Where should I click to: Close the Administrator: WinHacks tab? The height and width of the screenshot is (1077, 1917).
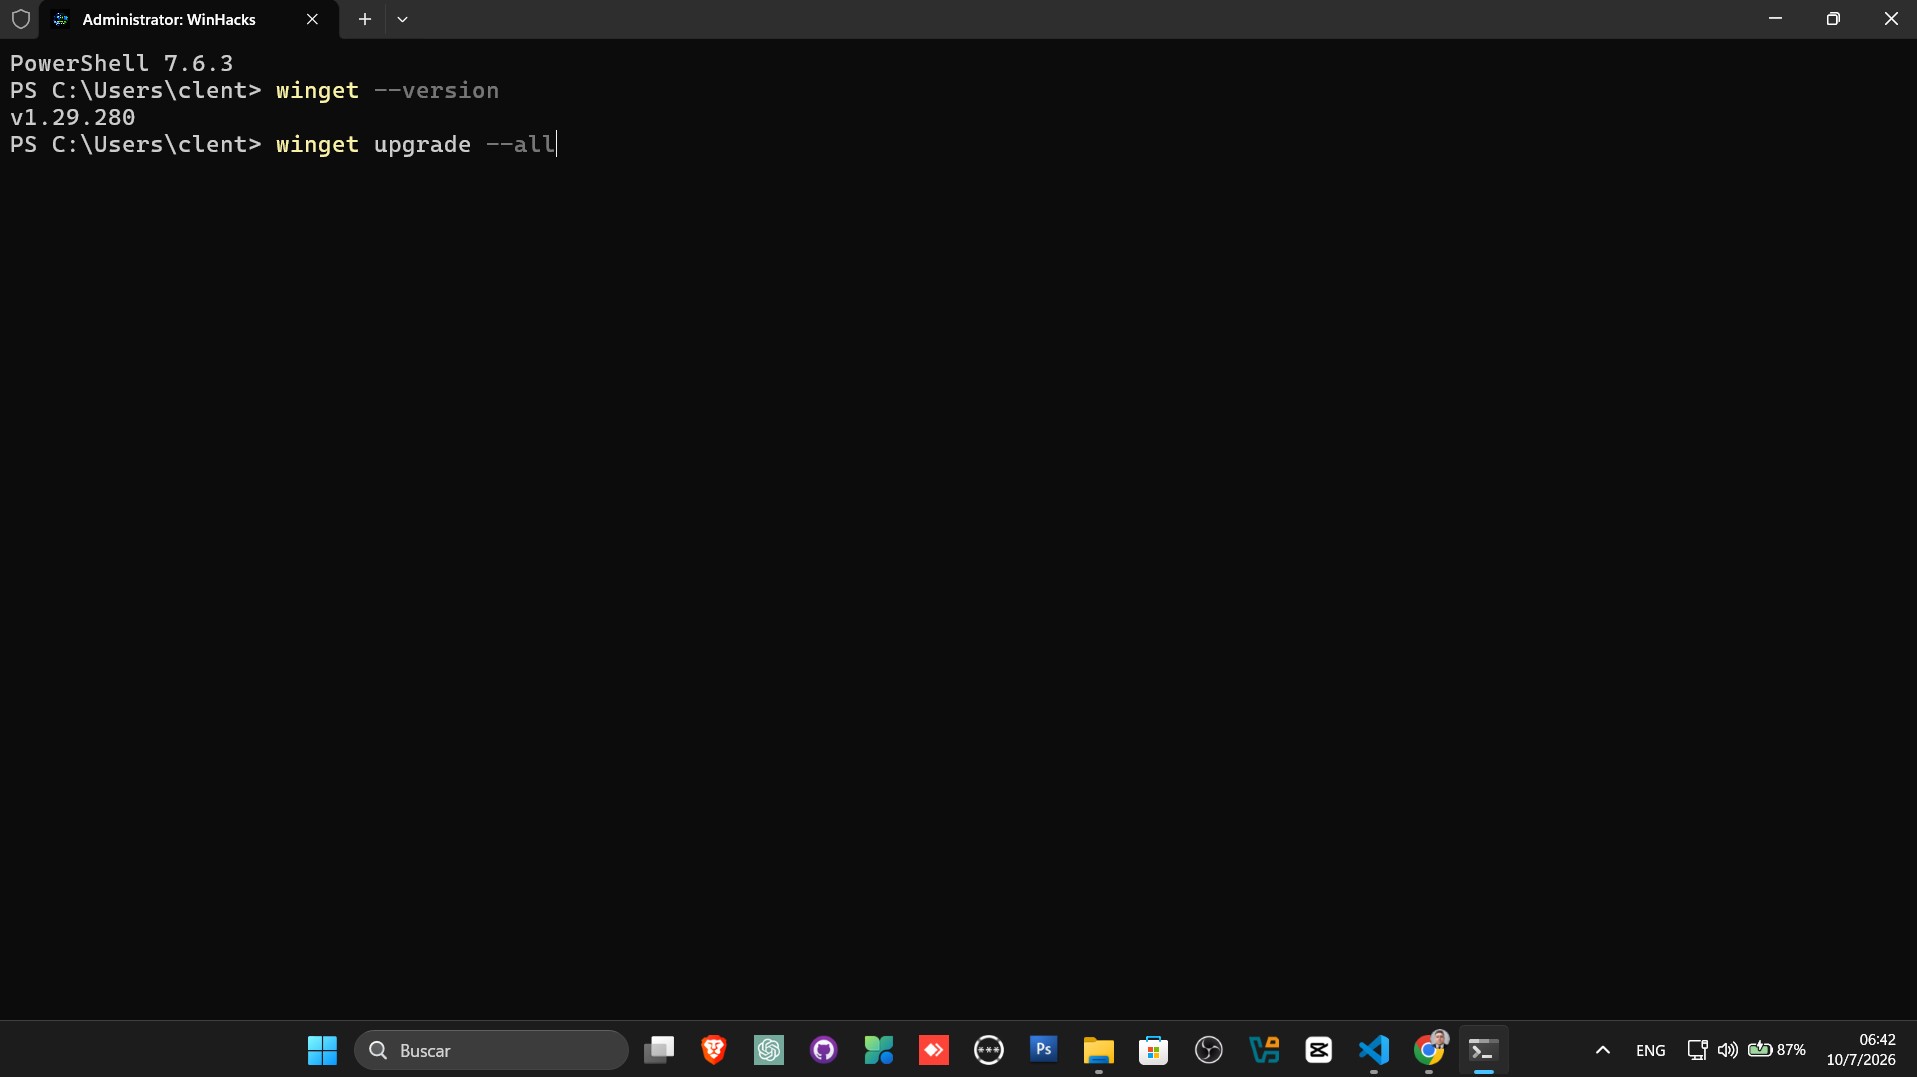tap(312, 19)
